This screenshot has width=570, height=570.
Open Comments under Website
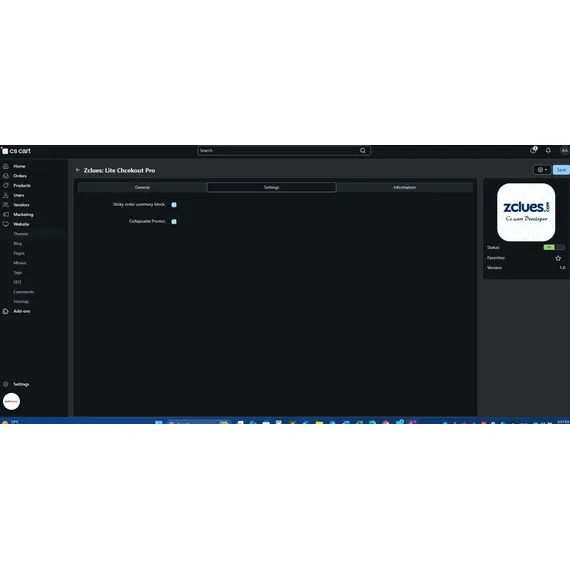pos(24,292)
